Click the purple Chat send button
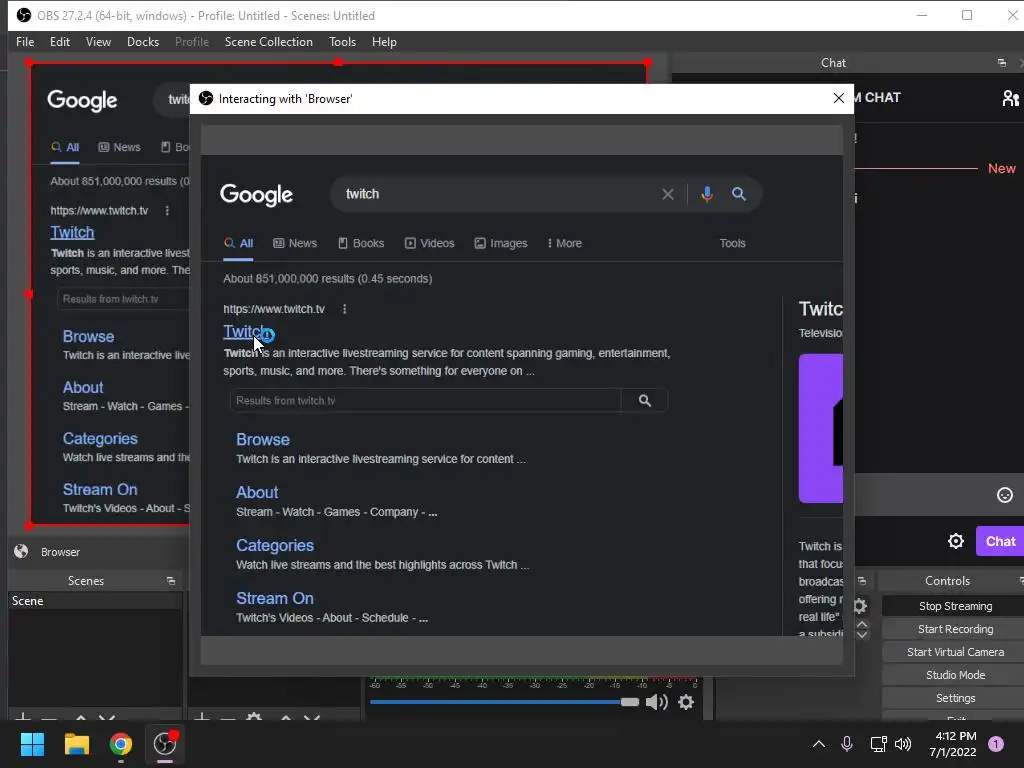Screen dimensions: 1024x768 coord(1000,541)
